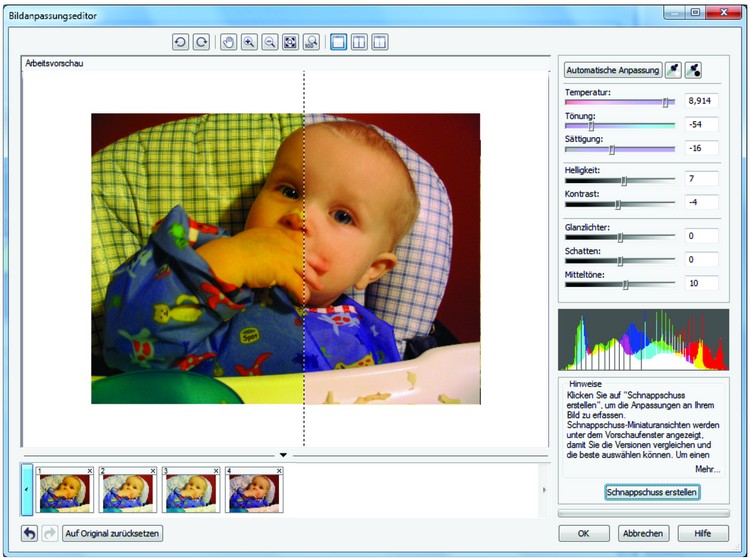
Task: Rotate image counterclockwise with toolbar icon
Action: point(180,43)
